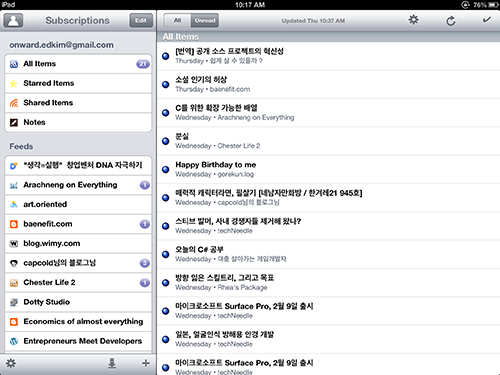Image resolution: width=500 pixels, height=375 pixels.
Task: Click the baenefit.com blogger icon
Action: [14, 224]
